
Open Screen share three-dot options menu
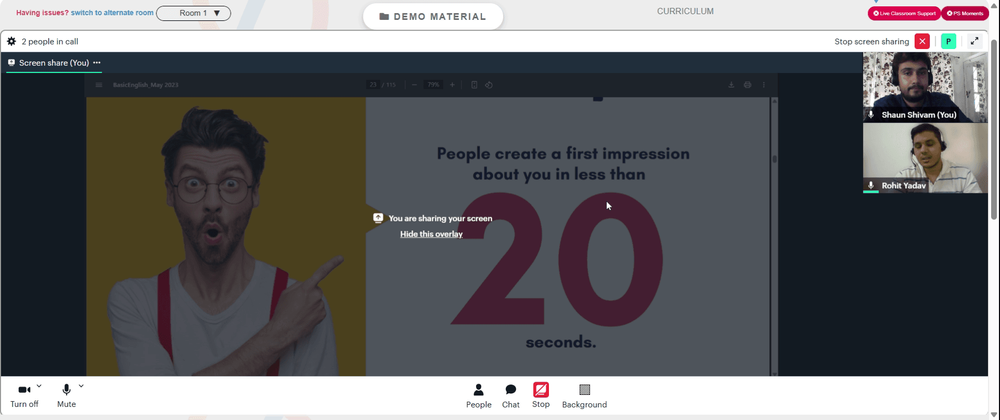pos(97,62)
